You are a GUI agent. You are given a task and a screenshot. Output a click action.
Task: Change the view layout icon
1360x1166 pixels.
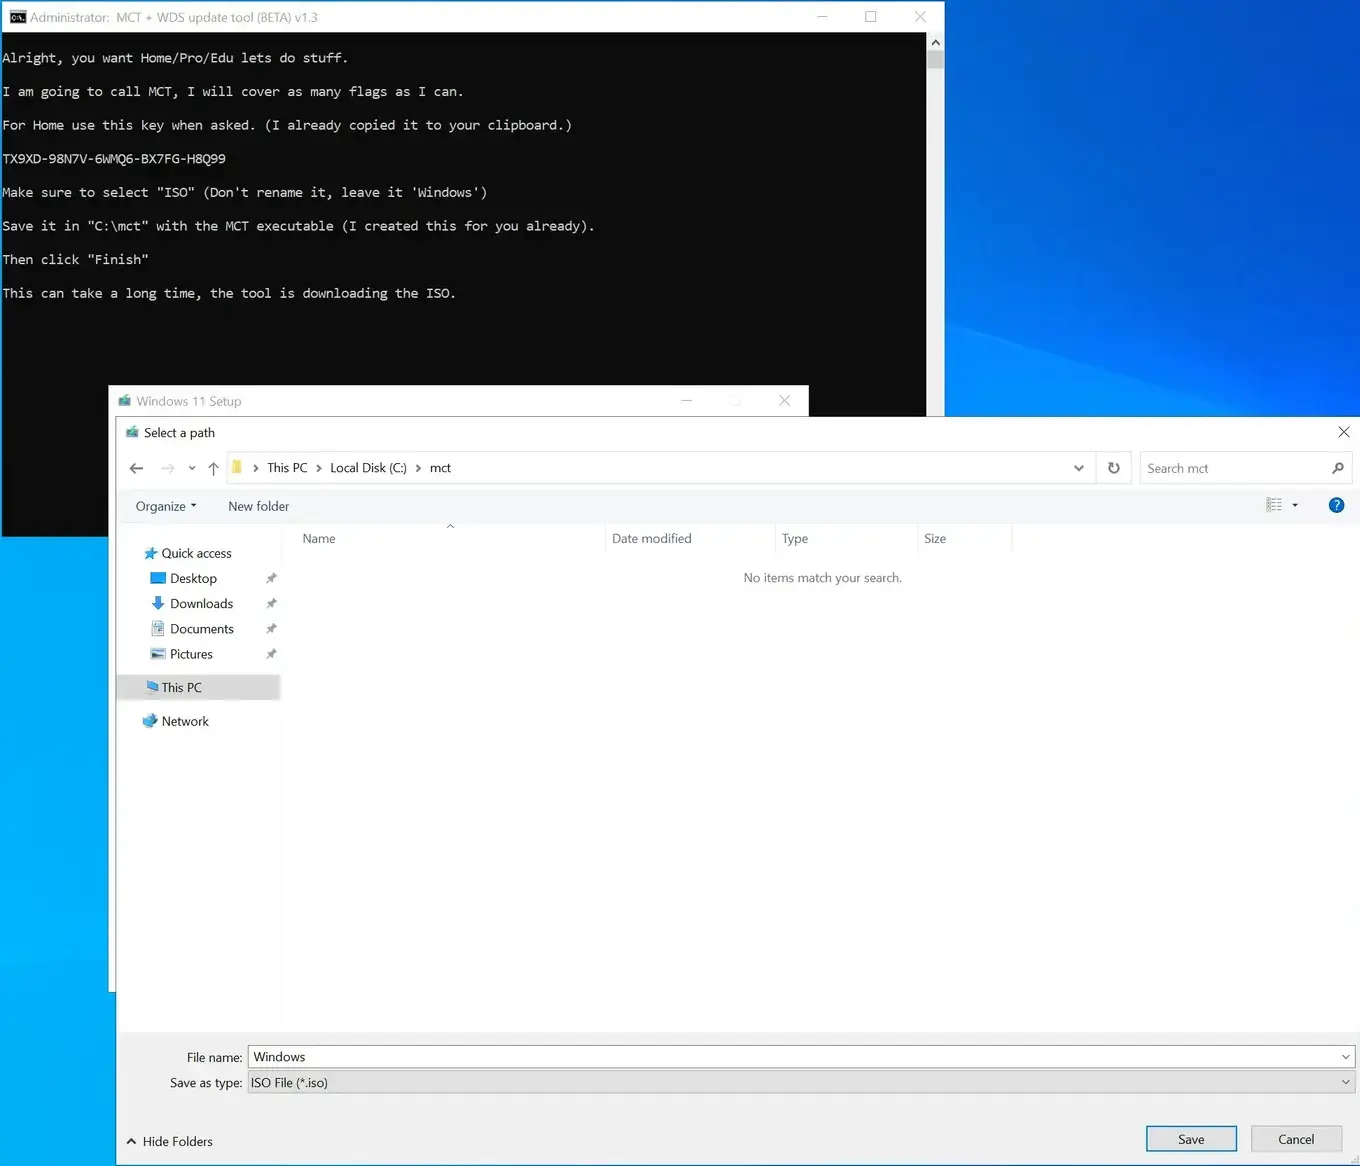coord(1274,505)
